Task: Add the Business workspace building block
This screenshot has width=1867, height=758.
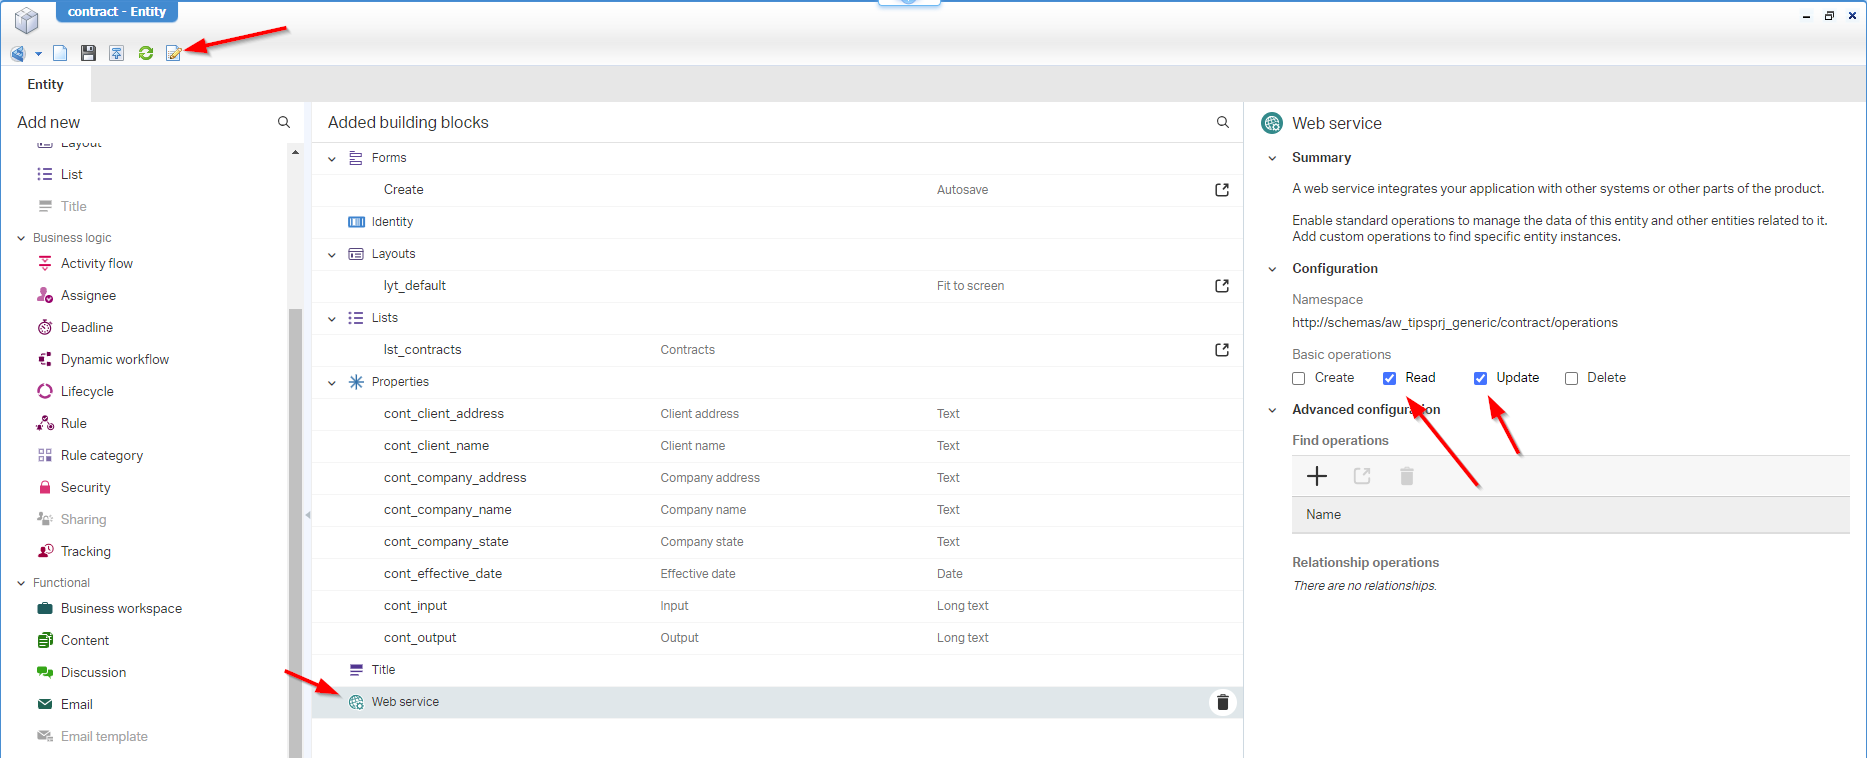Action: (121, 608)
